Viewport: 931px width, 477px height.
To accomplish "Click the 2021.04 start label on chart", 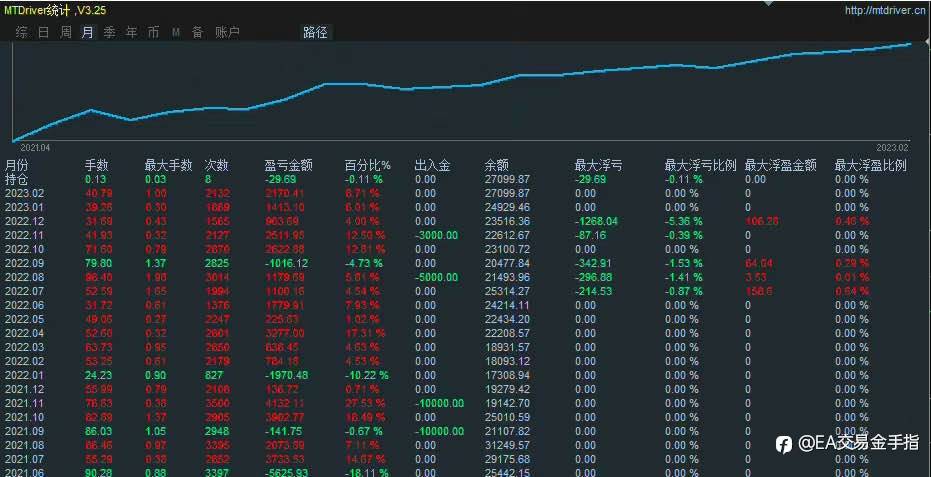I will [35, 147].
